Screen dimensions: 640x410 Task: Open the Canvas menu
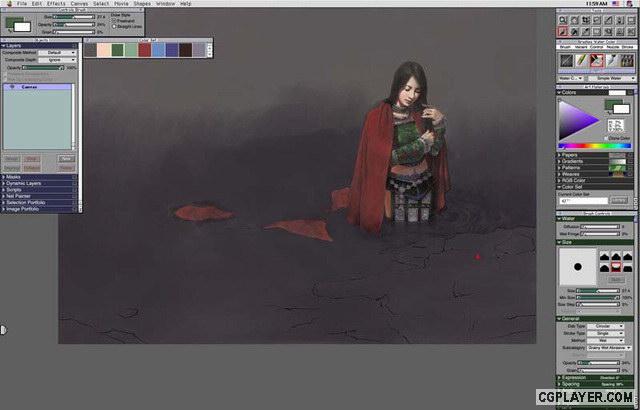click(x=79, y=4)
